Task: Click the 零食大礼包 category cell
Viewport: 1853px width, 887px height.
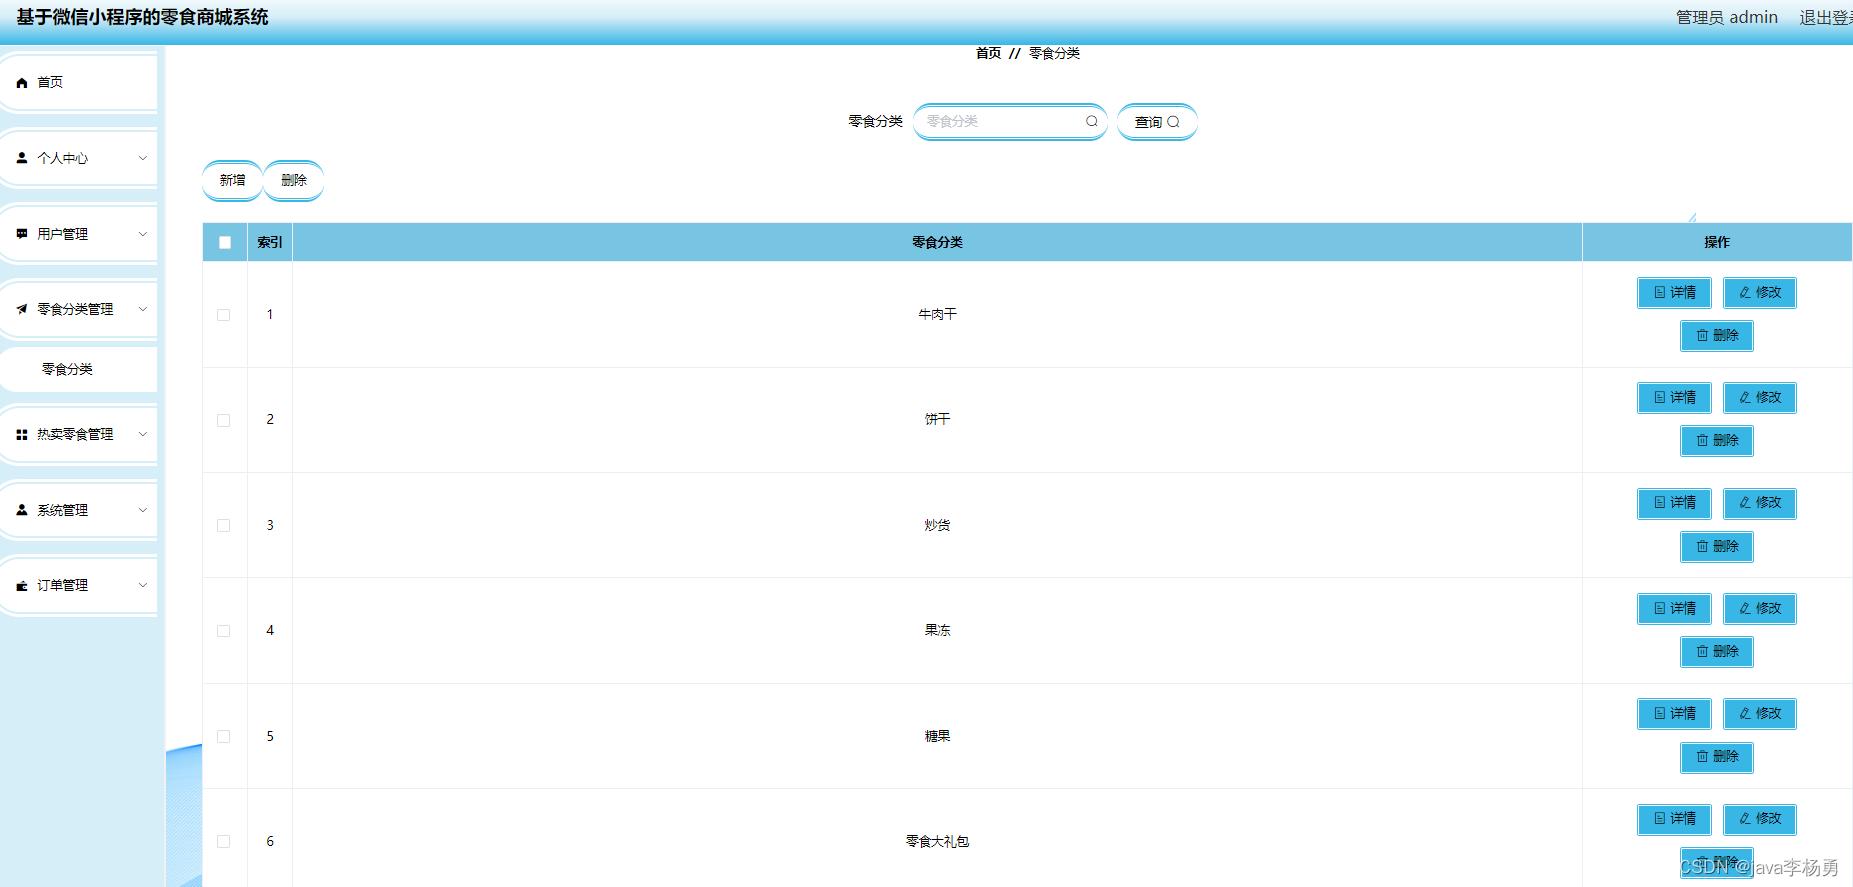Action: coord(937,842)
